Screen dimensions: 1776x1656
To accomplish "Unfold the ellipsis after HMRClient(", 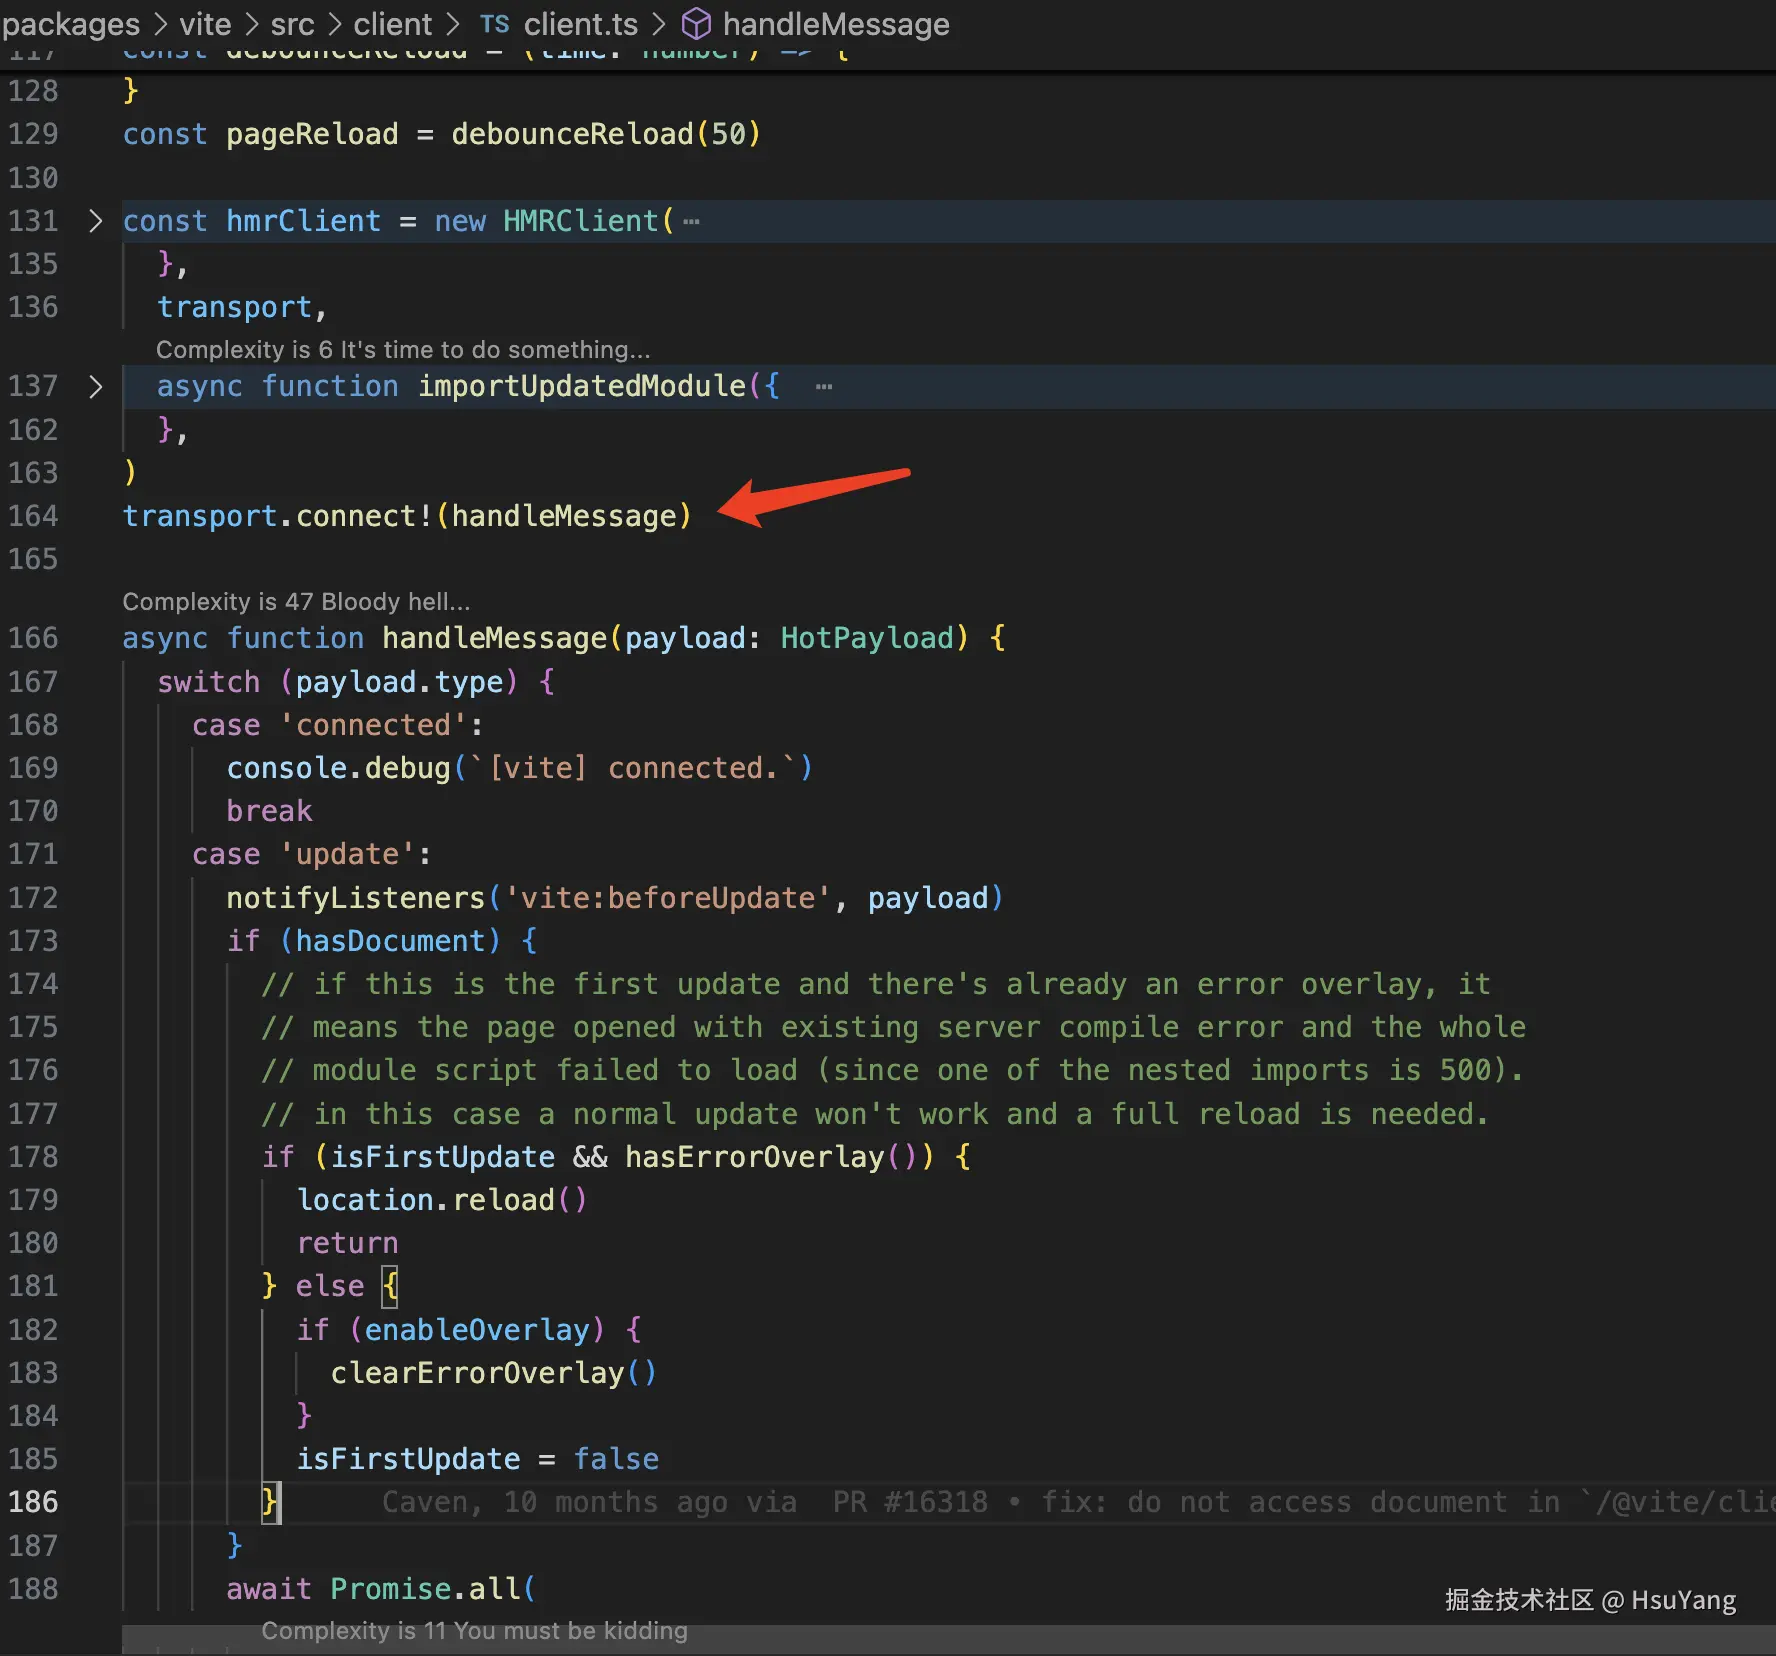I will pyautogui.click(x=691, y=222).
